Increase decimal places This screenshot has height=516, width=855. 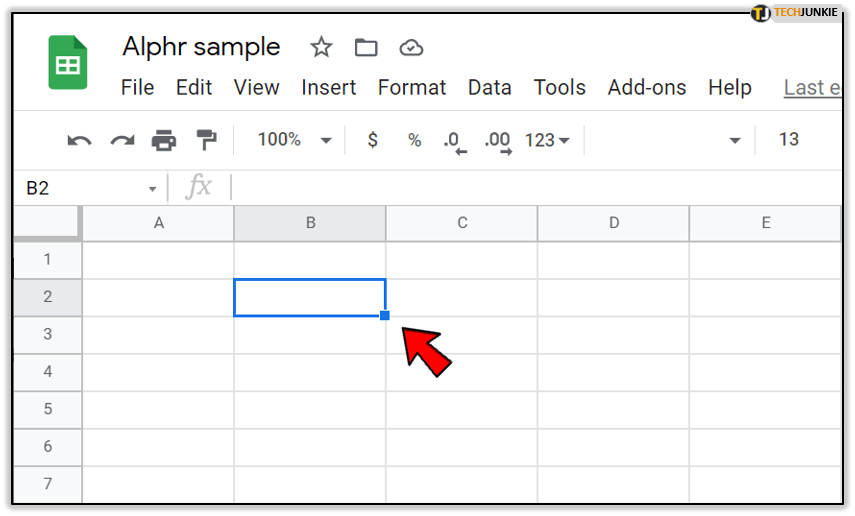pos(497,141)
